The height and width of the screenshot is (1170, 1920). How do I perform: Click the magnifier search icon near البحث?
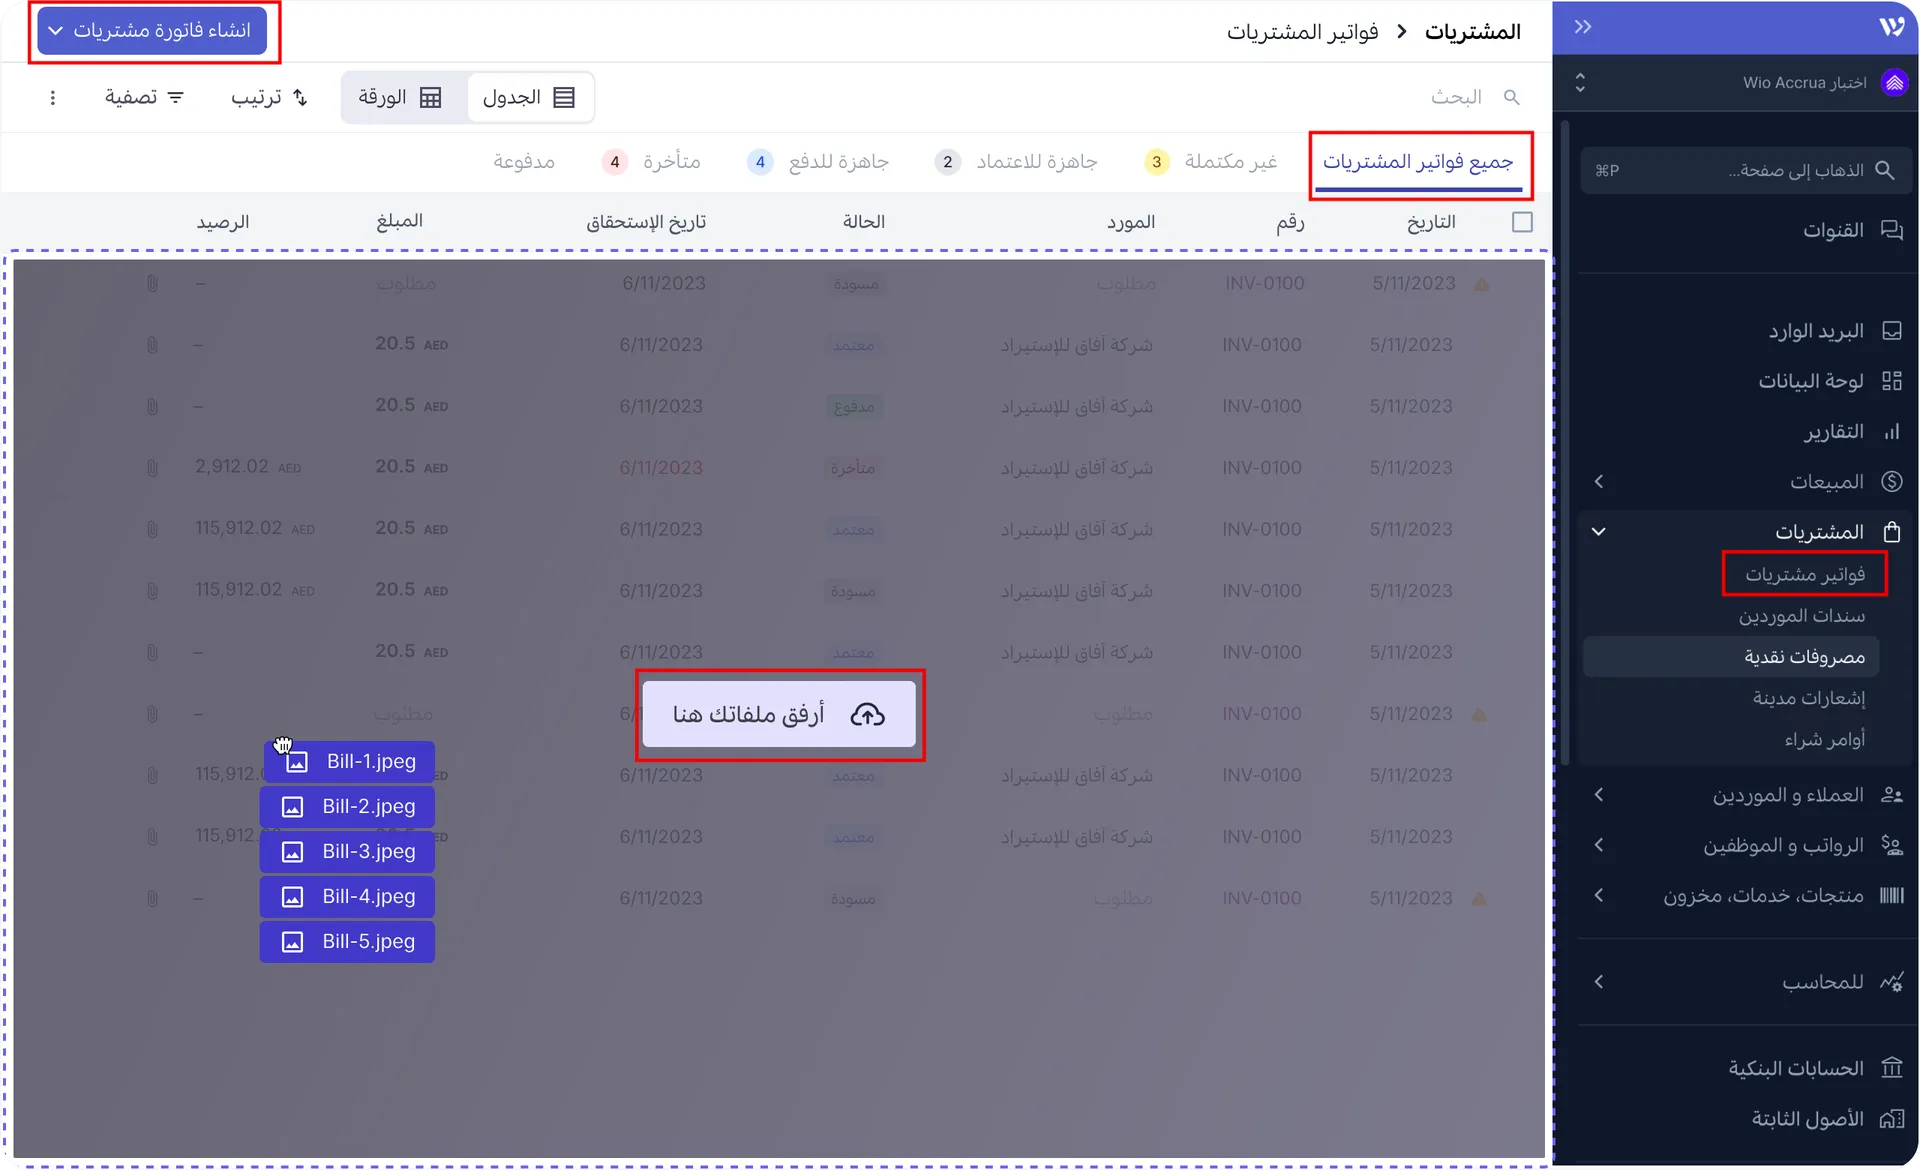coord(1512,97)
